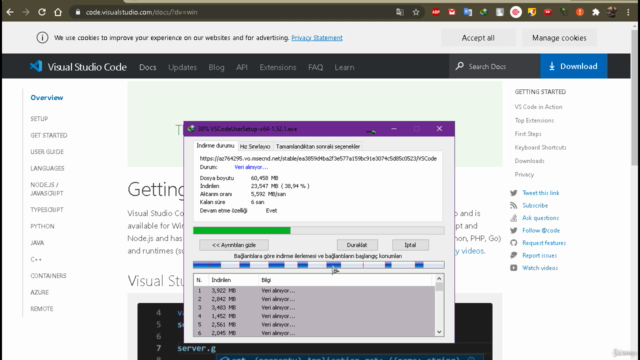
Task: Expand the NODE.JS / JAVASCRIPT section
Action: click(47, 189)
